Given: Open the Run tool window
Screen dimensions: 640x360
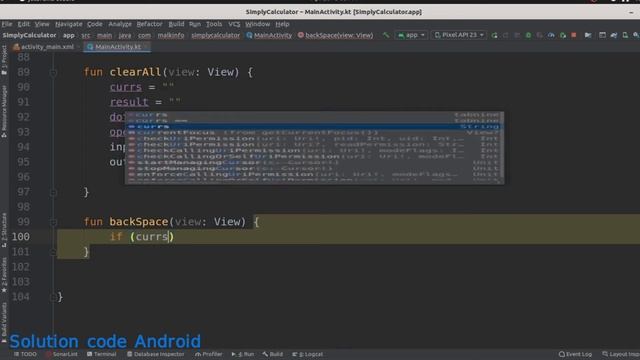Looking at the screenshot, I should [243, 354].
